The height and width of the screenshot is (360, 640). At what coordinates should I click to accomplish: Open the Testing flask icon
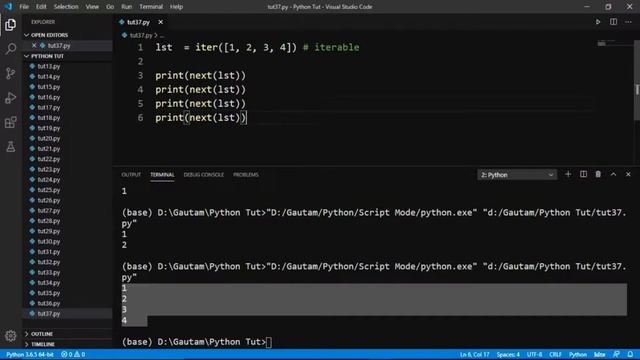tap(11, 147)
